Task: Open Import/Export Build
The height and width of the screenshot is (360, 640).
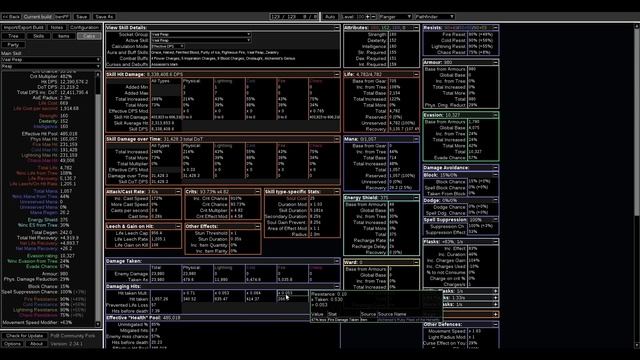Action: [x=23, y=27]
